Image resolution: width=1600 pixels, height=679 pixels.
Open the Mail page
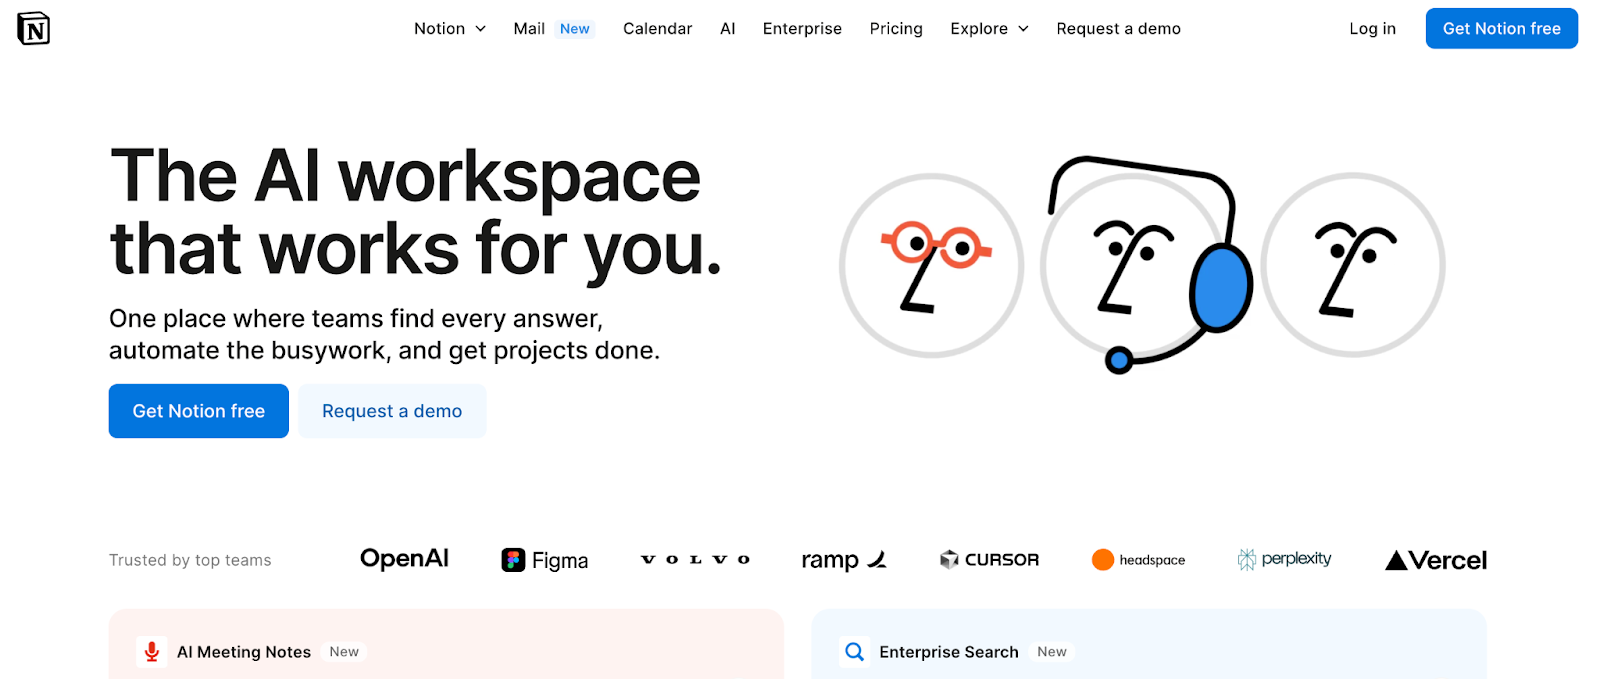coord(529,29)
